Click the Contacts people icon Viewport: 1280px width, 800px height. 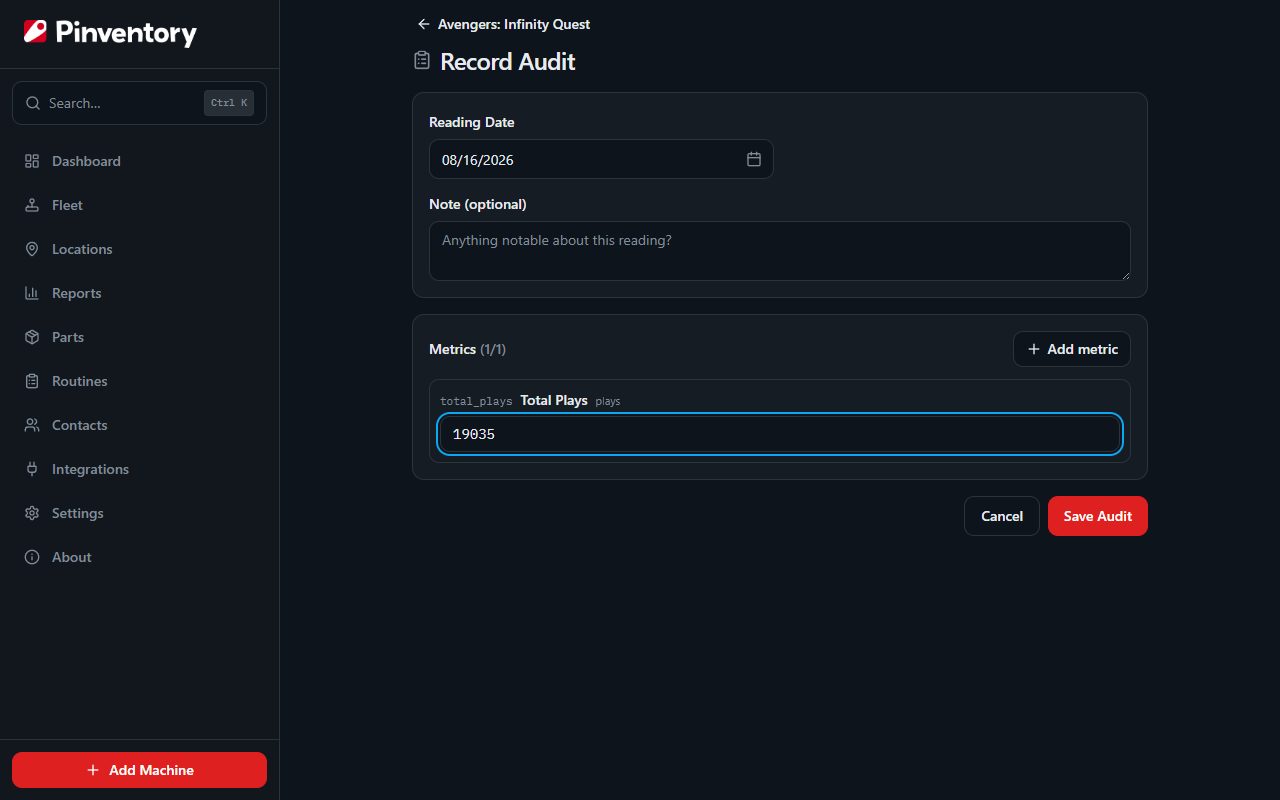(32, 425)
